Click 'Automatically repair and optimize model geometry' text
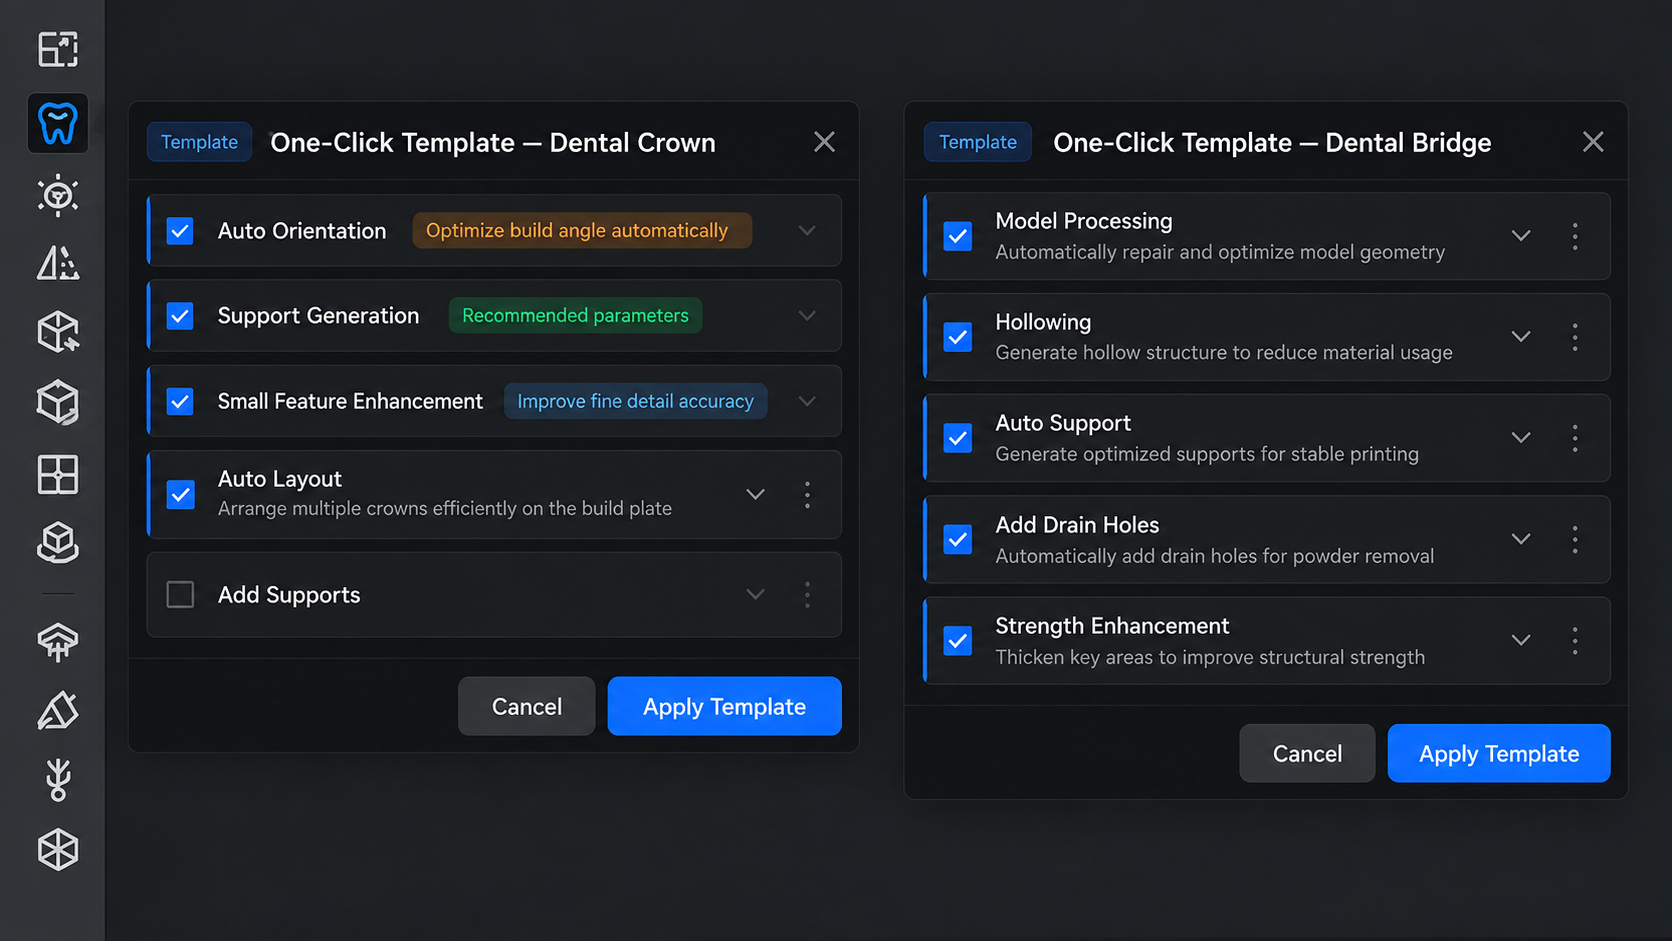Image resolution: width=1672 pixels, height=941 pixels. click(1220, 252)
